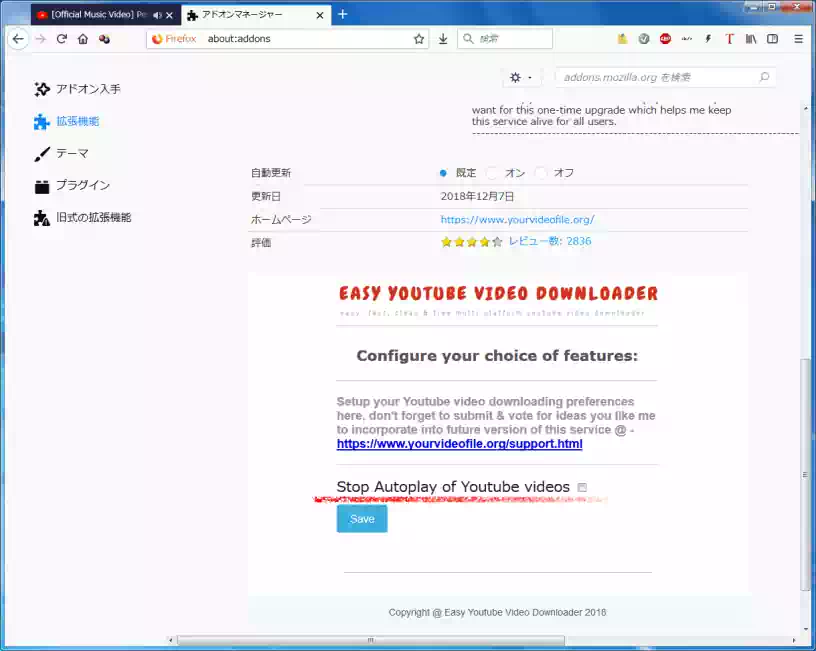
Task: Click the gray checkmark extension icon
Action: click(644, 39)
